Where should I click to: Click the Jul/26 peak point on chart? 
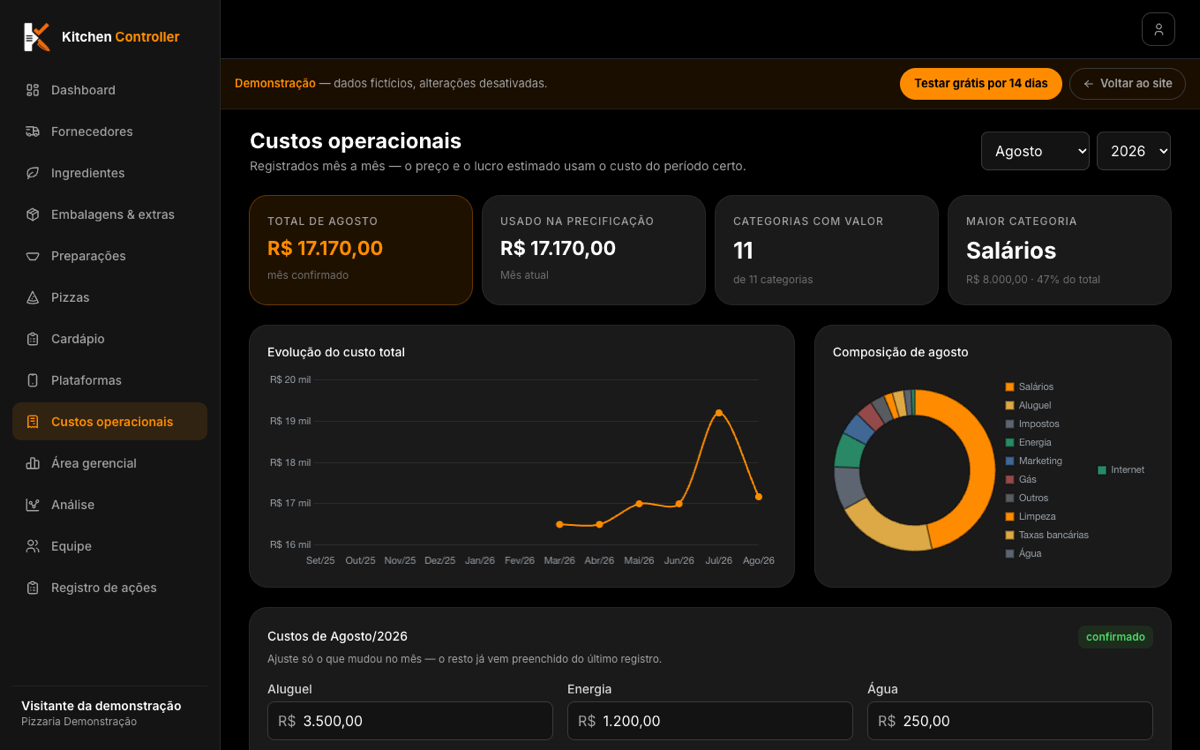pos(719,412)
